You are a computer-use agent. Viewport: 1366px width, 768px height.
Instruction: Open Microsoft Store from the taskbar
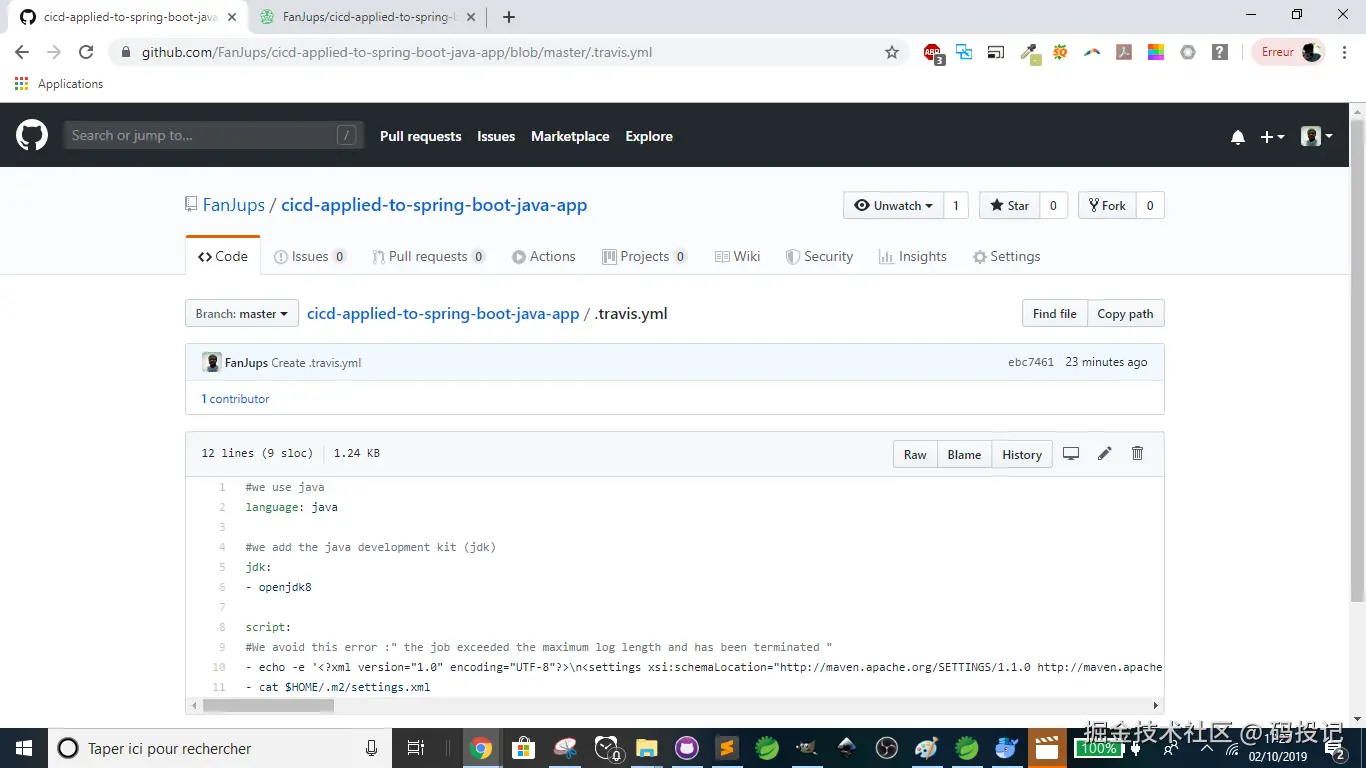pyautogui.click(x=522, y=748)
